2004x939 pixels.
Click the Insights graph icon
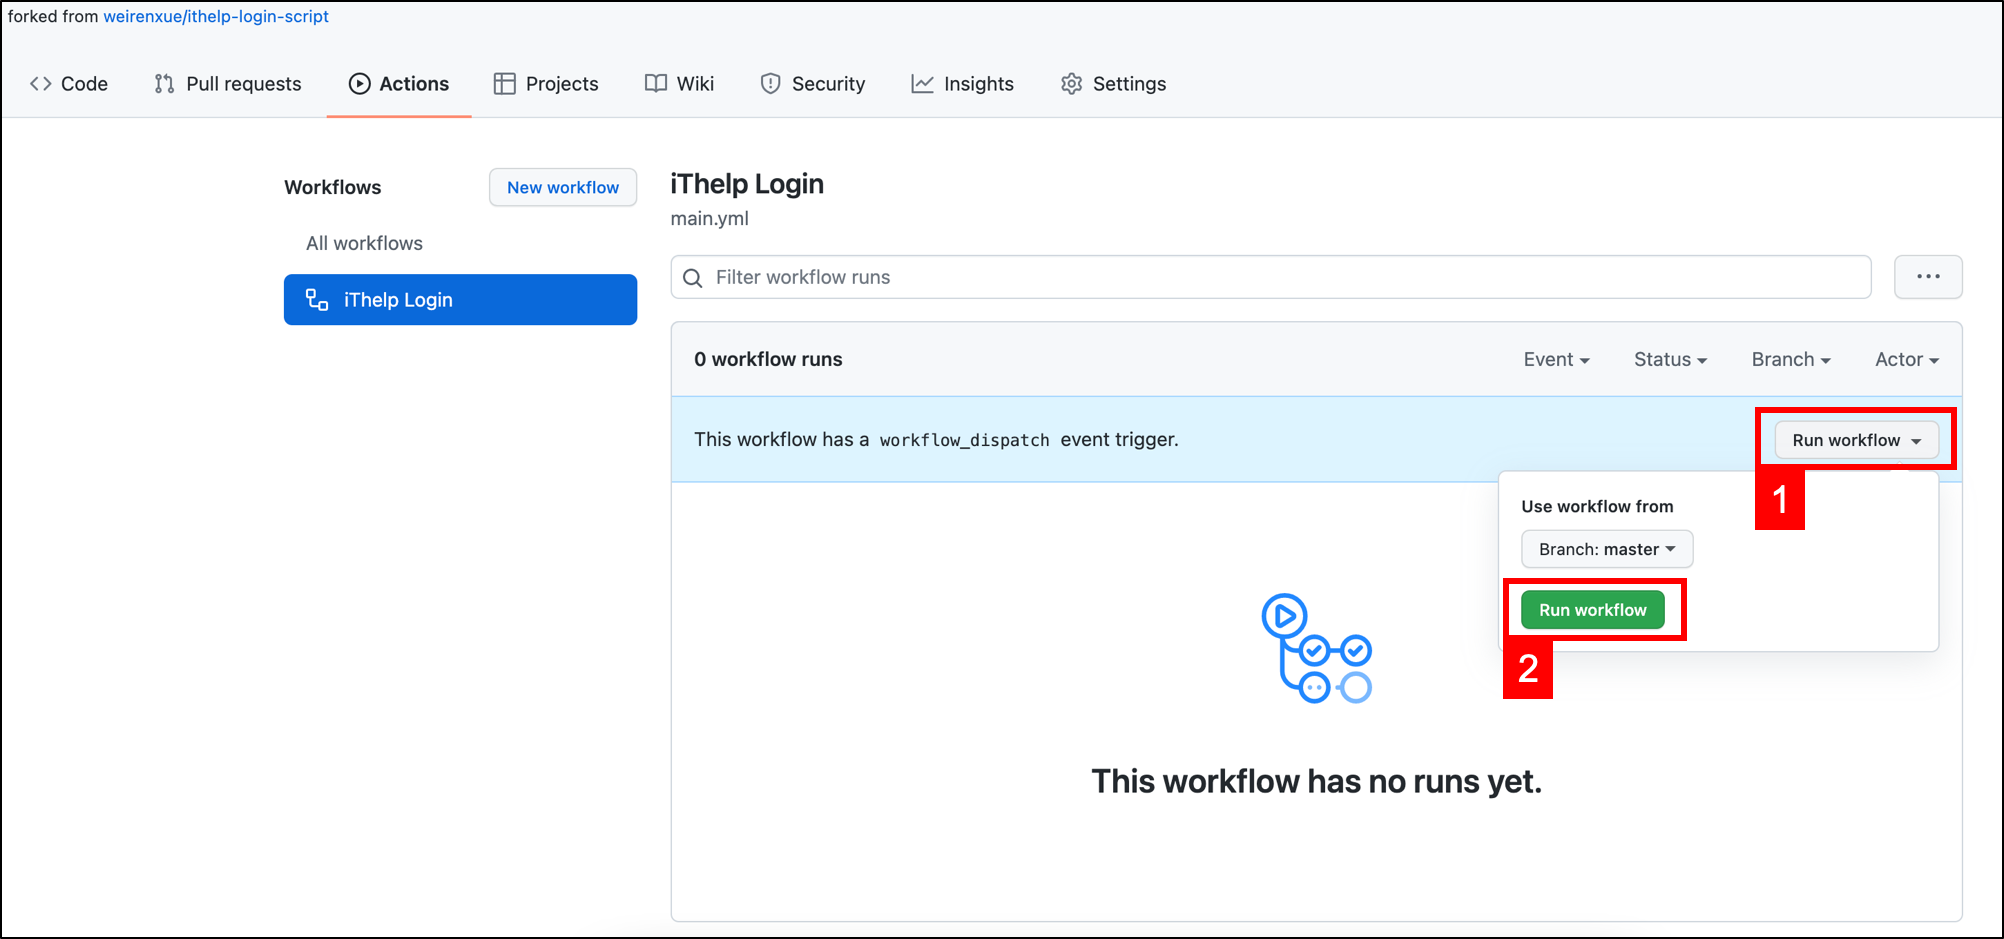pos(922,84)
